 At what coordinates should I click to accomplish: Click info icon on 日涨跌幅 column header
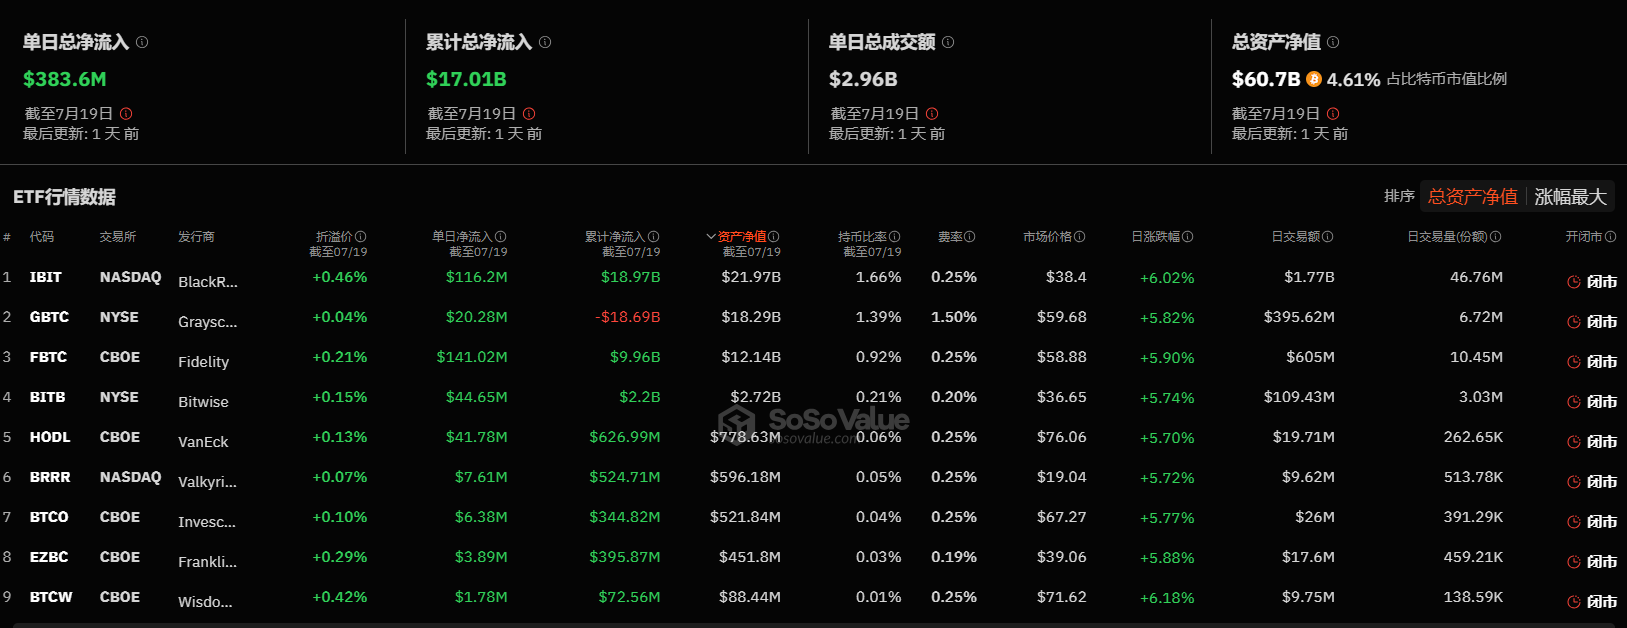pos(1188,237)
